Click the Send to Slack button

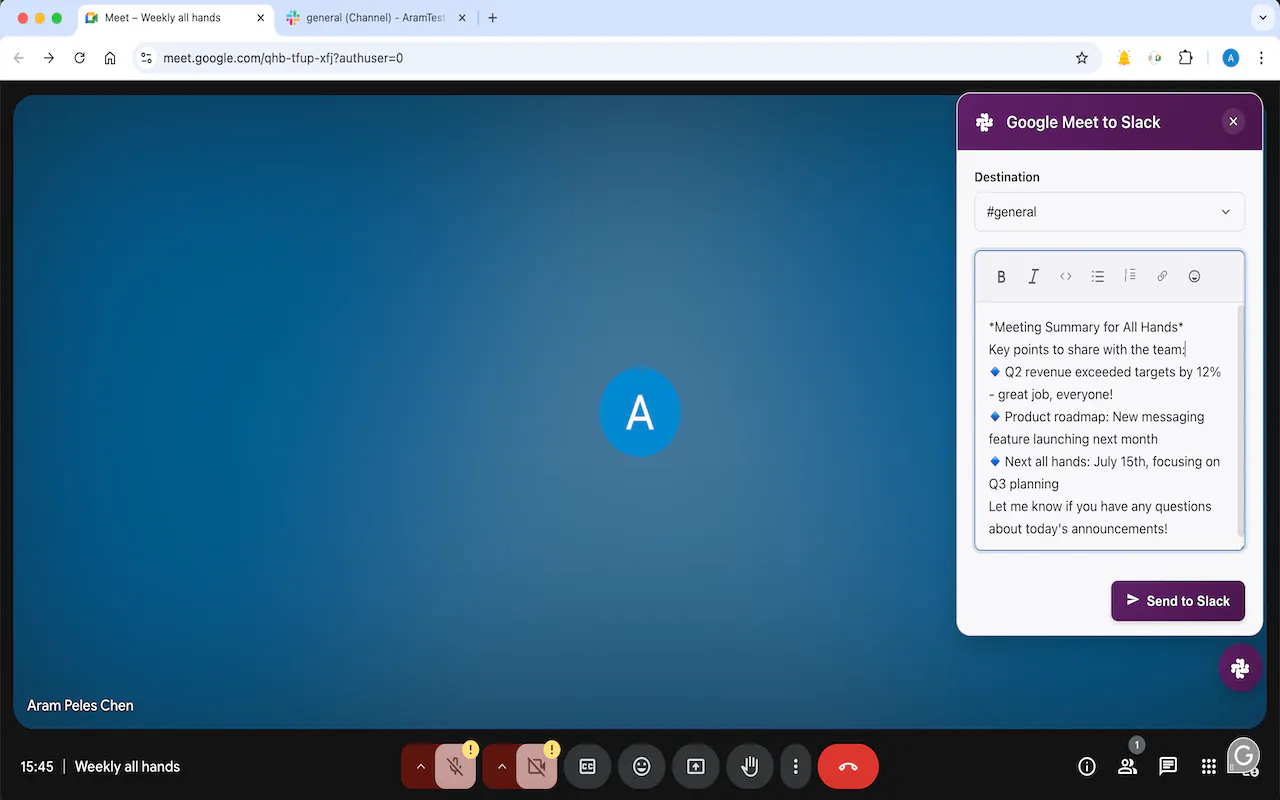tap(1178, 601)
